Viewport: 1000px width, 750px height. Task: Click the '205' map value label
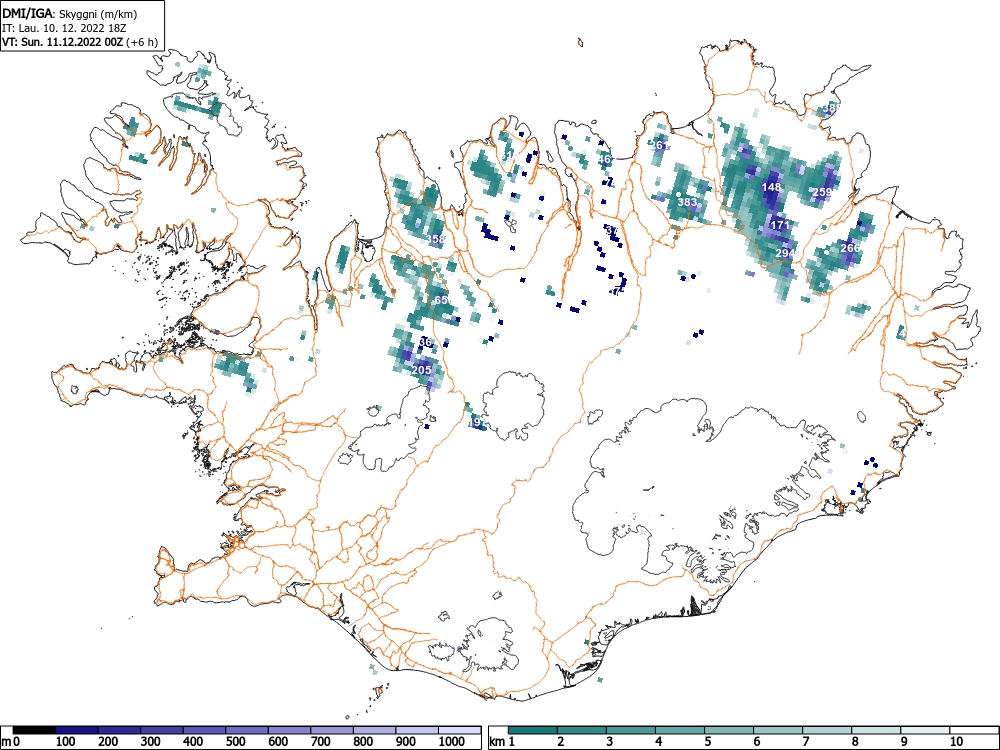point(422,370)
